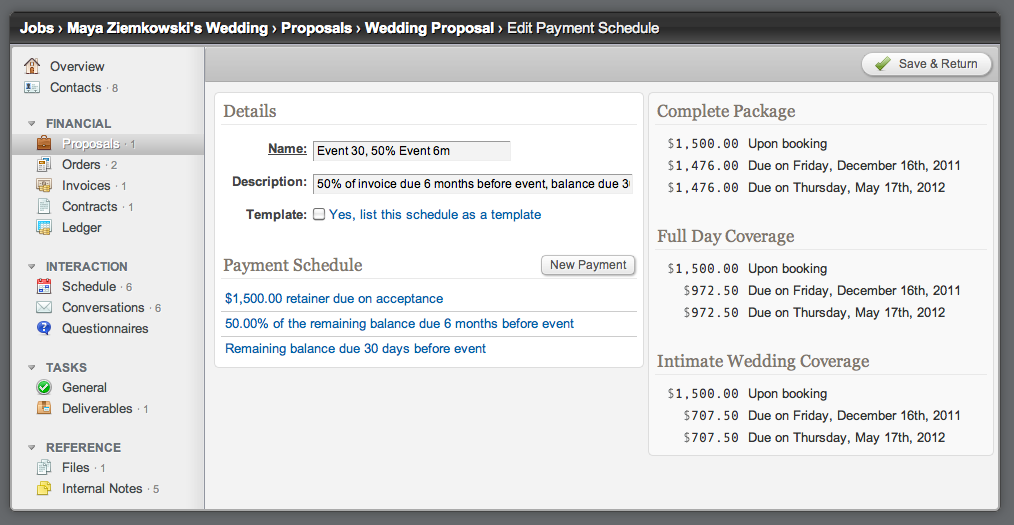This screenshot has height=525, width=1014.
Task: Click the Orders icon in sidebar
Action: (x=44, y=164)
